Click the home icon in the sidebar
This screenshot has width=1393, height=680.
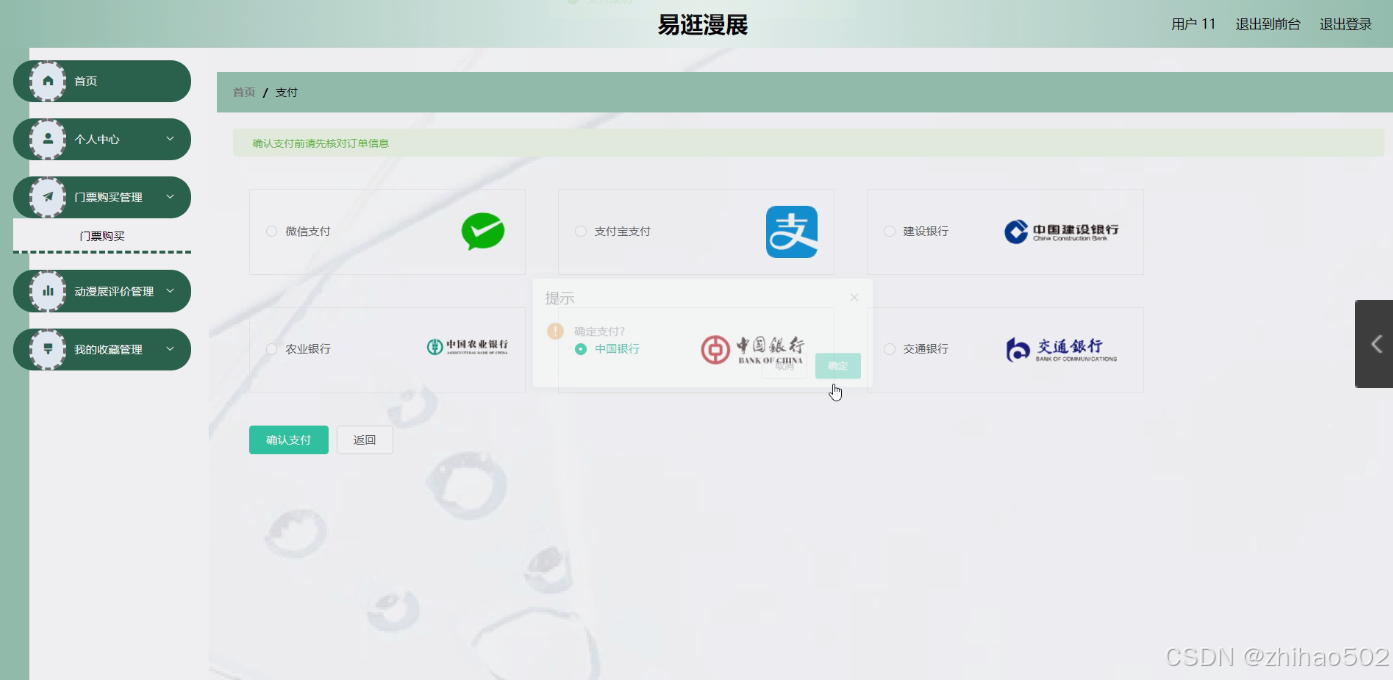(x=48, y=81)
